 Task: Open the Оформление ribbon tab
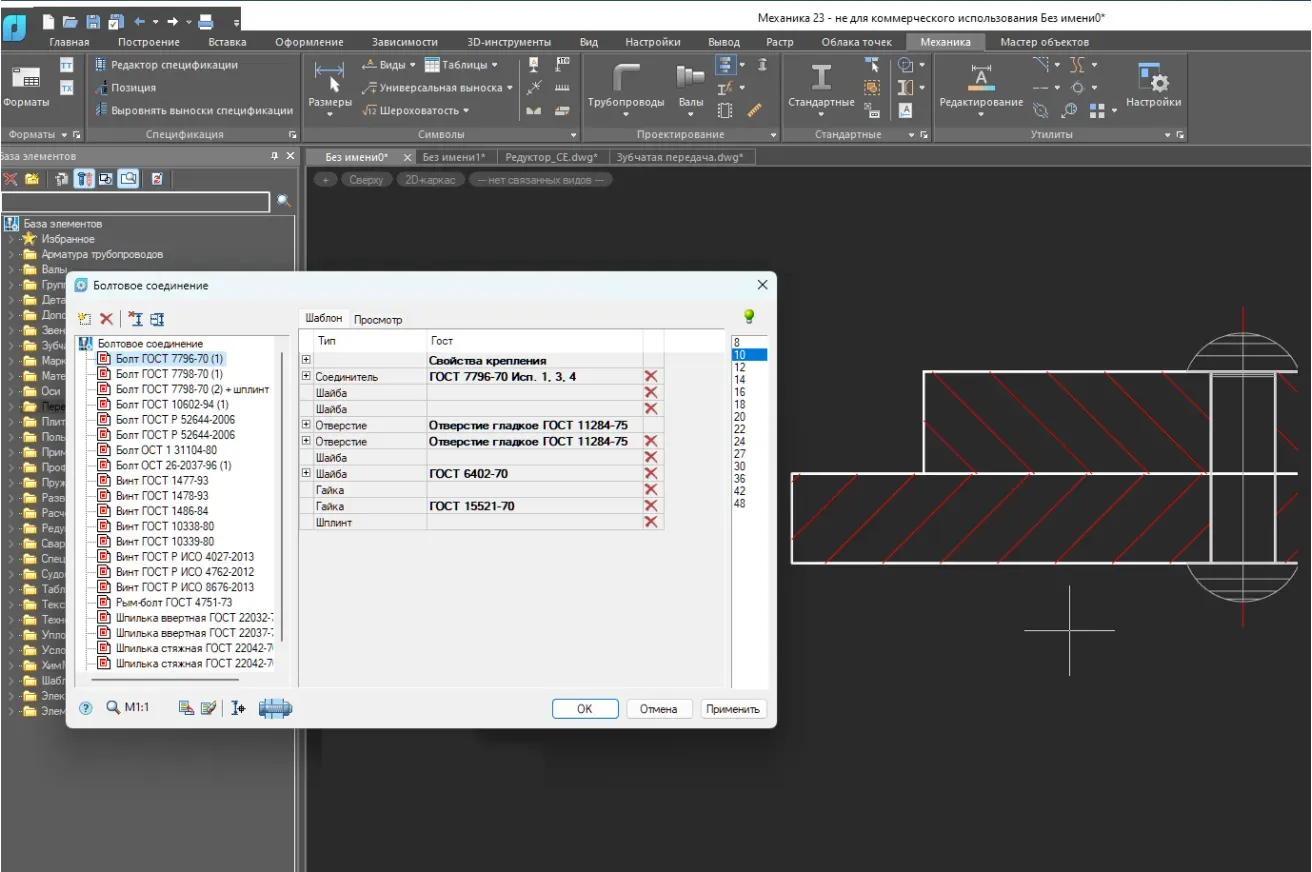tap(309, 42)
